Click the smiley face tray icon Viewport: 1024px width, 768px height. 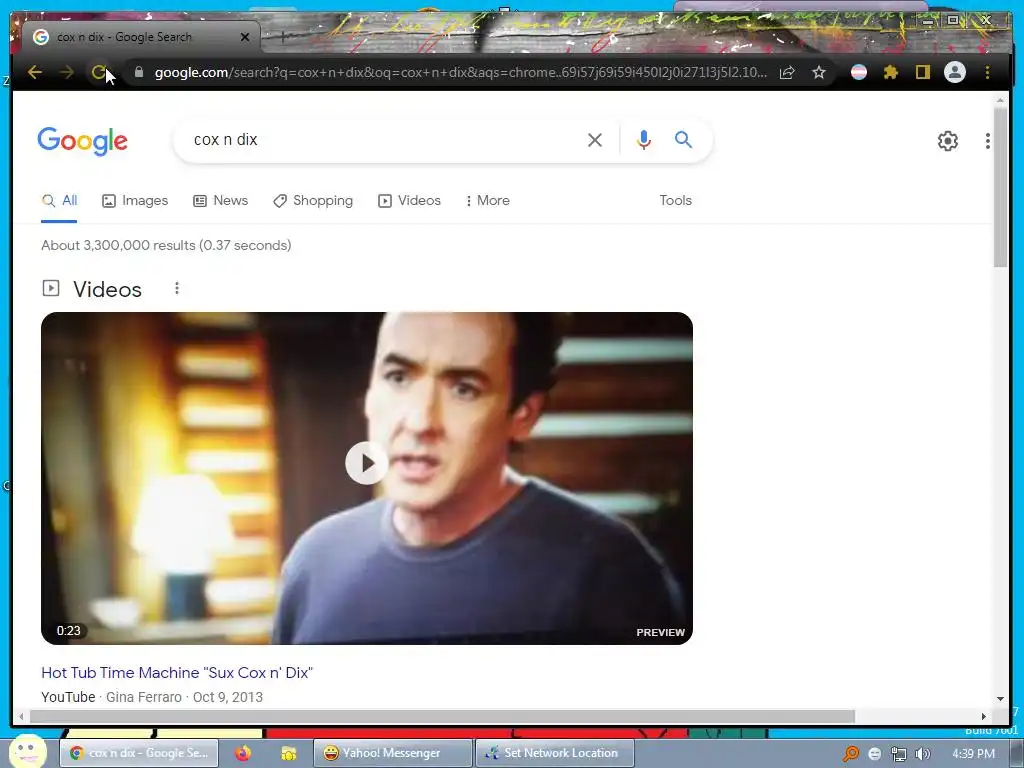pyautogui.click(x=874, y=754)
